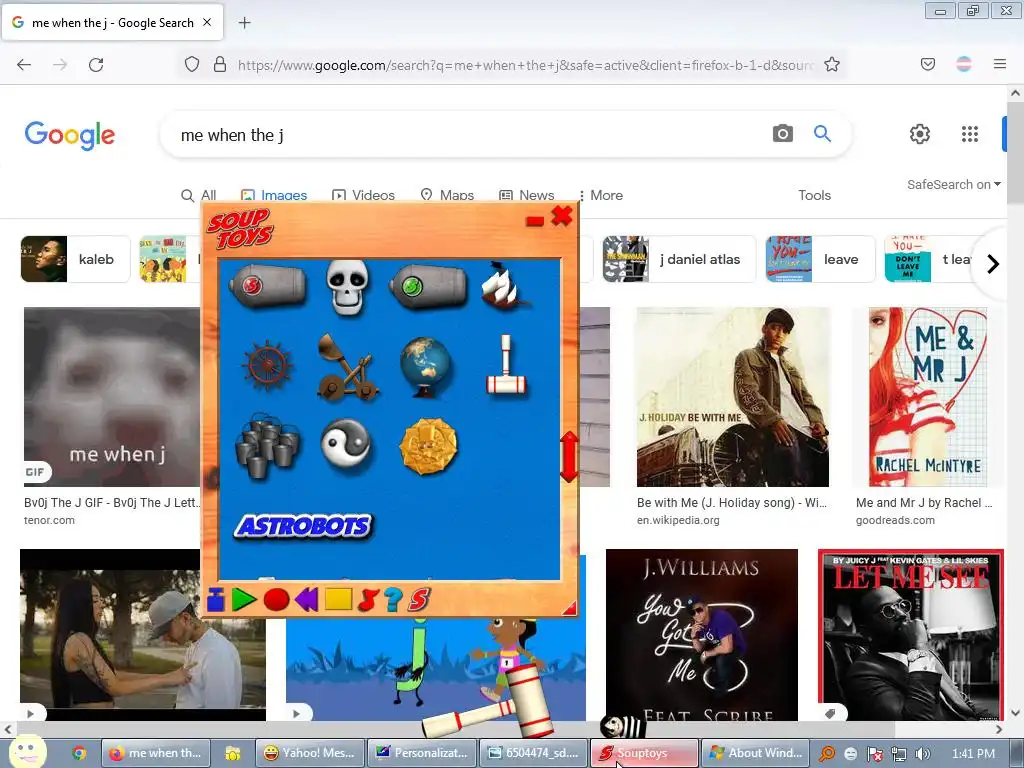The image size is (1024, 768).
Task: Expand the SafeSearch on dropdown
Action: click(x=953, y=185)
